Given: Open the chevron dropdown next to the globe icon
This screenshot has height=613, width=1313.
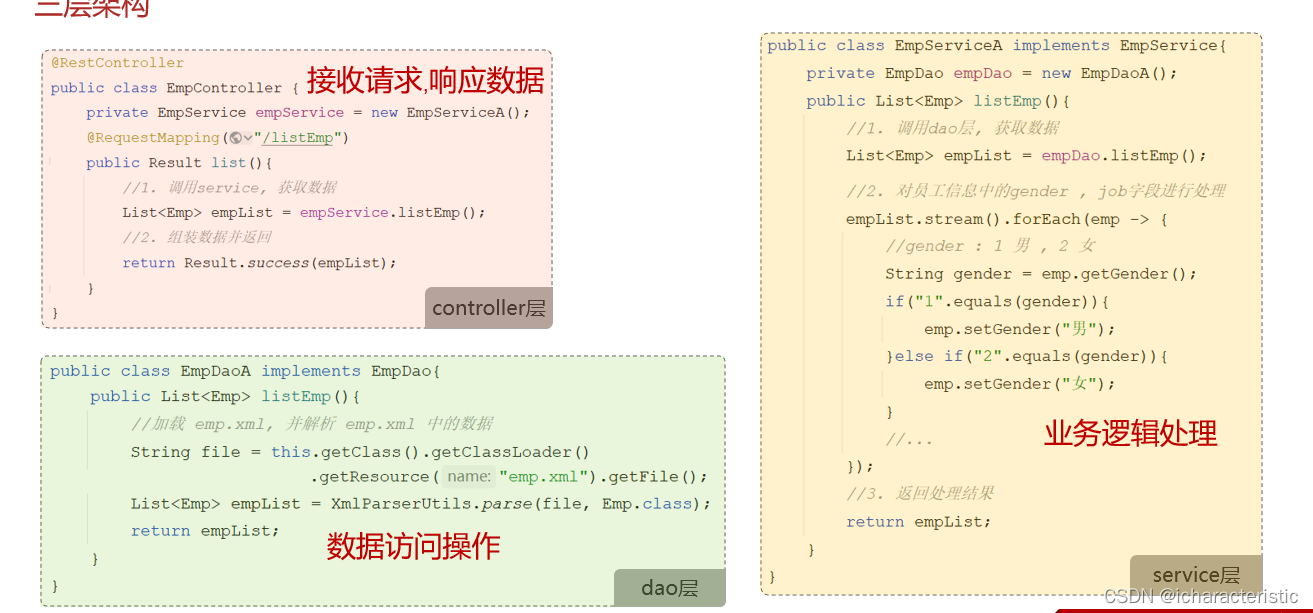Looking at the screenshot, I should tap(248, 138).
